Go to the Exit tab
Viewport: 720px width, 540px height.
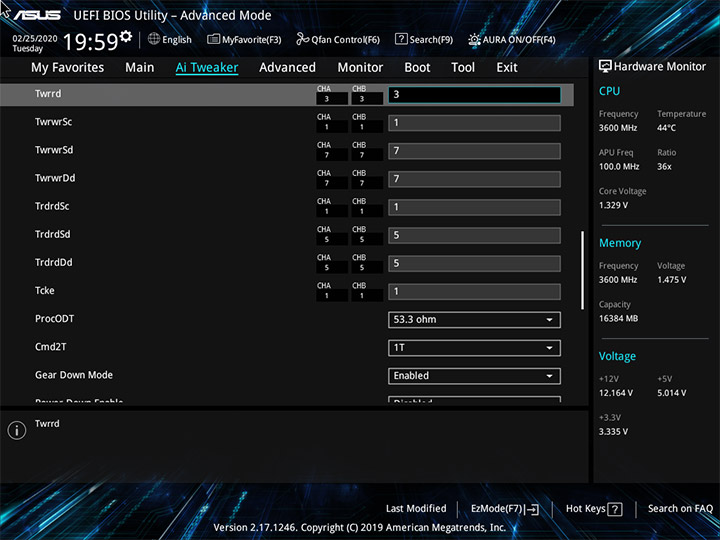[506, 68]
